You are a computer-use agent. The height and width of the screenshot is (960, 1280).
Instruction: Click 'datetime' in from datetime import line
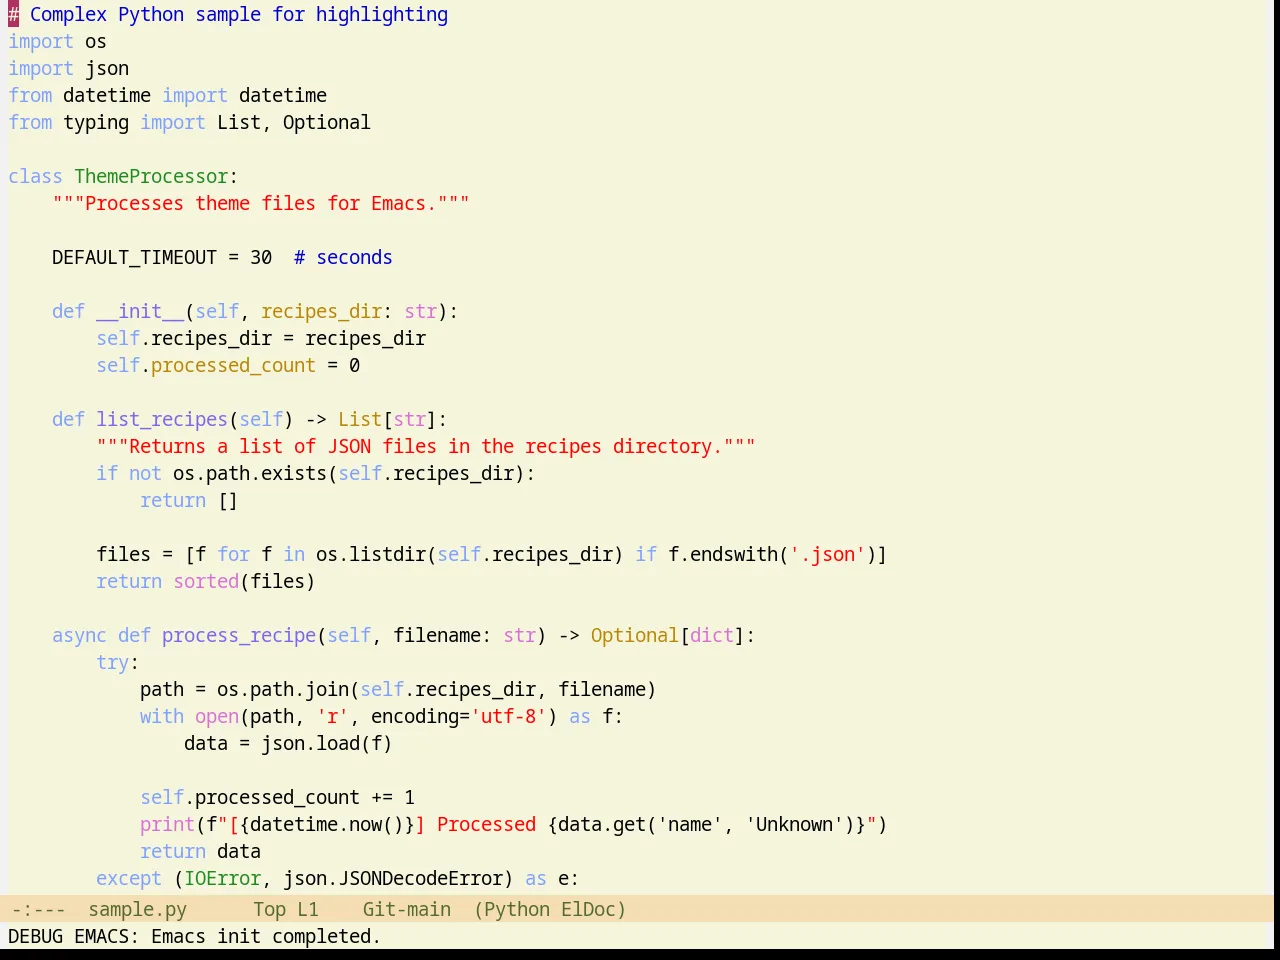pos(107,95)
